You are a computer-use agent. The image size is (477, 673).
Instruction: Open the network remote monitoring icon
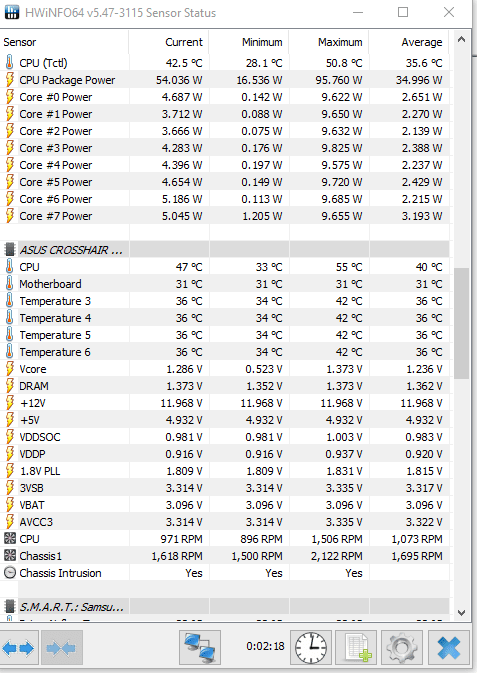pos(200,648)
